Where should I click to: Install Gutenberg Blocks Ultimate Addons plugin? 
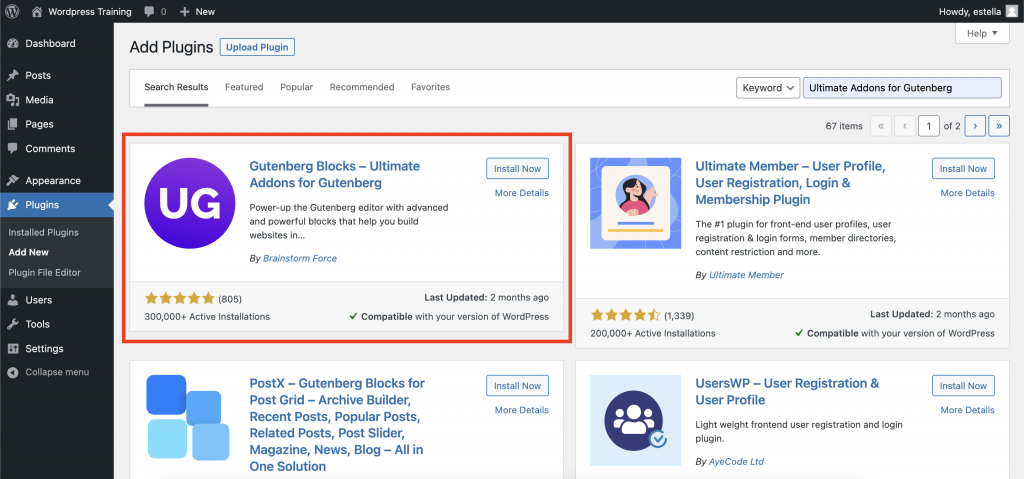point(517,169)
